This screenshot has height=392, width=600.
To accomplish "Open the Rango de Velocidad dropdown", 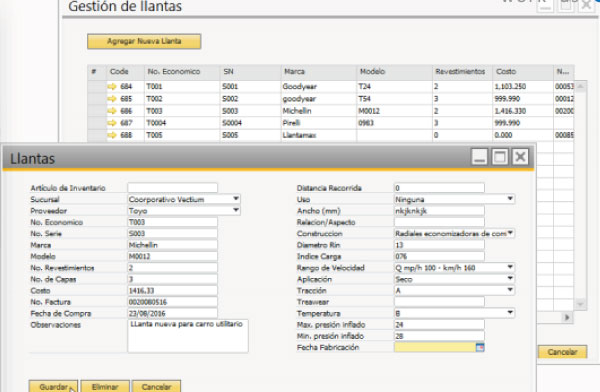I will point(510,267).
